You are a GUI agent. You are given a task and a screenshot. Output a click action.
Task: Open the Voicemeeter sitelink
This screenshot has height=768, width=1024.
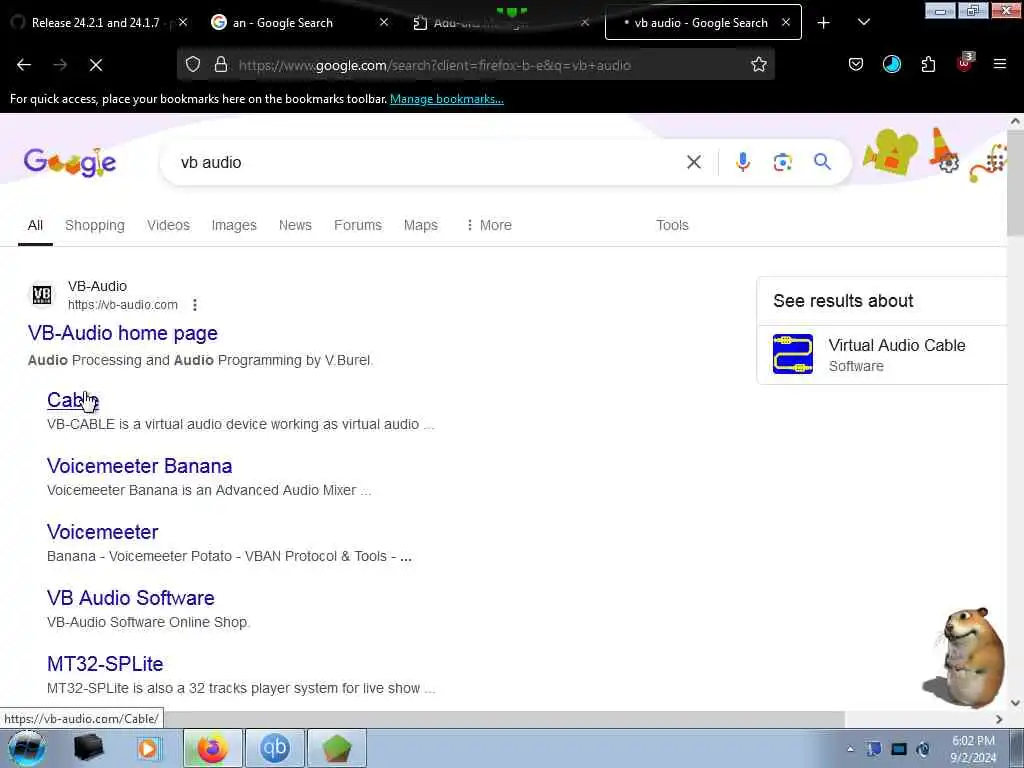pos(103,532)
